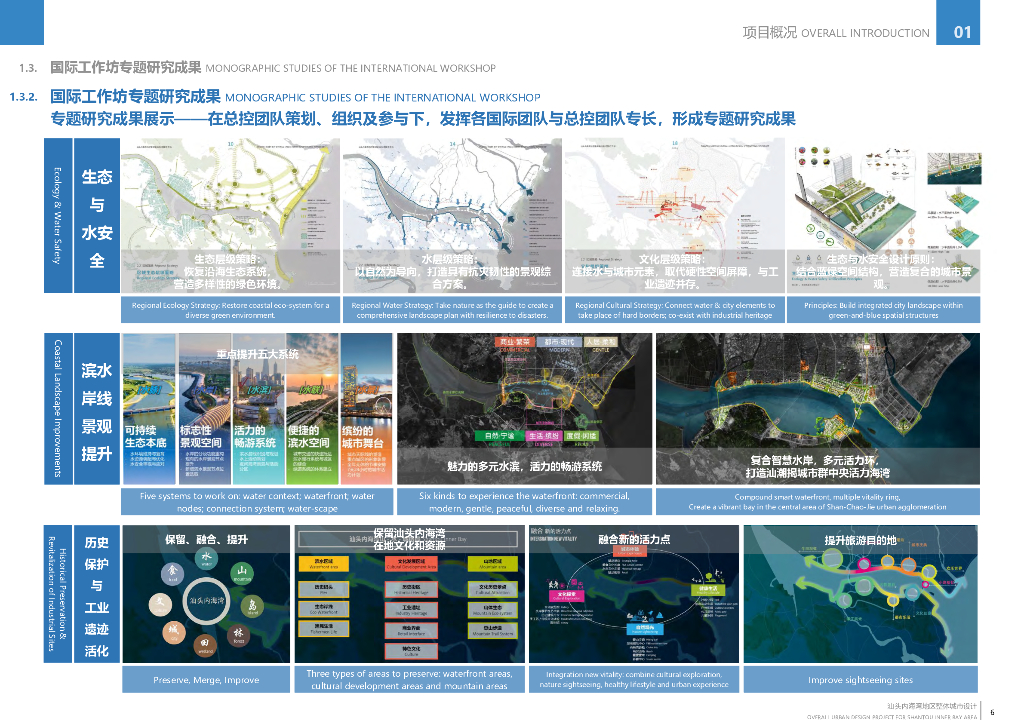Select the 滨水岸线景观提升 side label

pos(97,409)
